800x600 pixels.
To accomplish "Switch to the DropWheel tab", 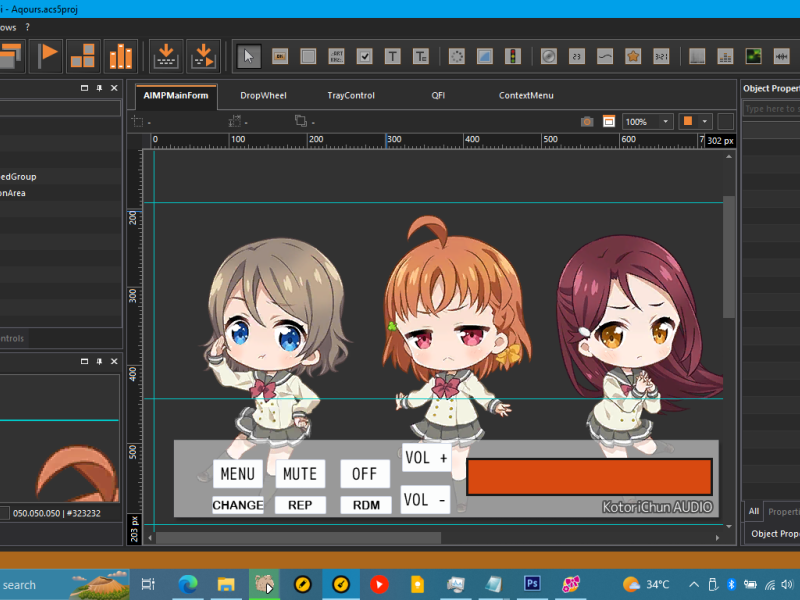I will (x=263, y=95).
